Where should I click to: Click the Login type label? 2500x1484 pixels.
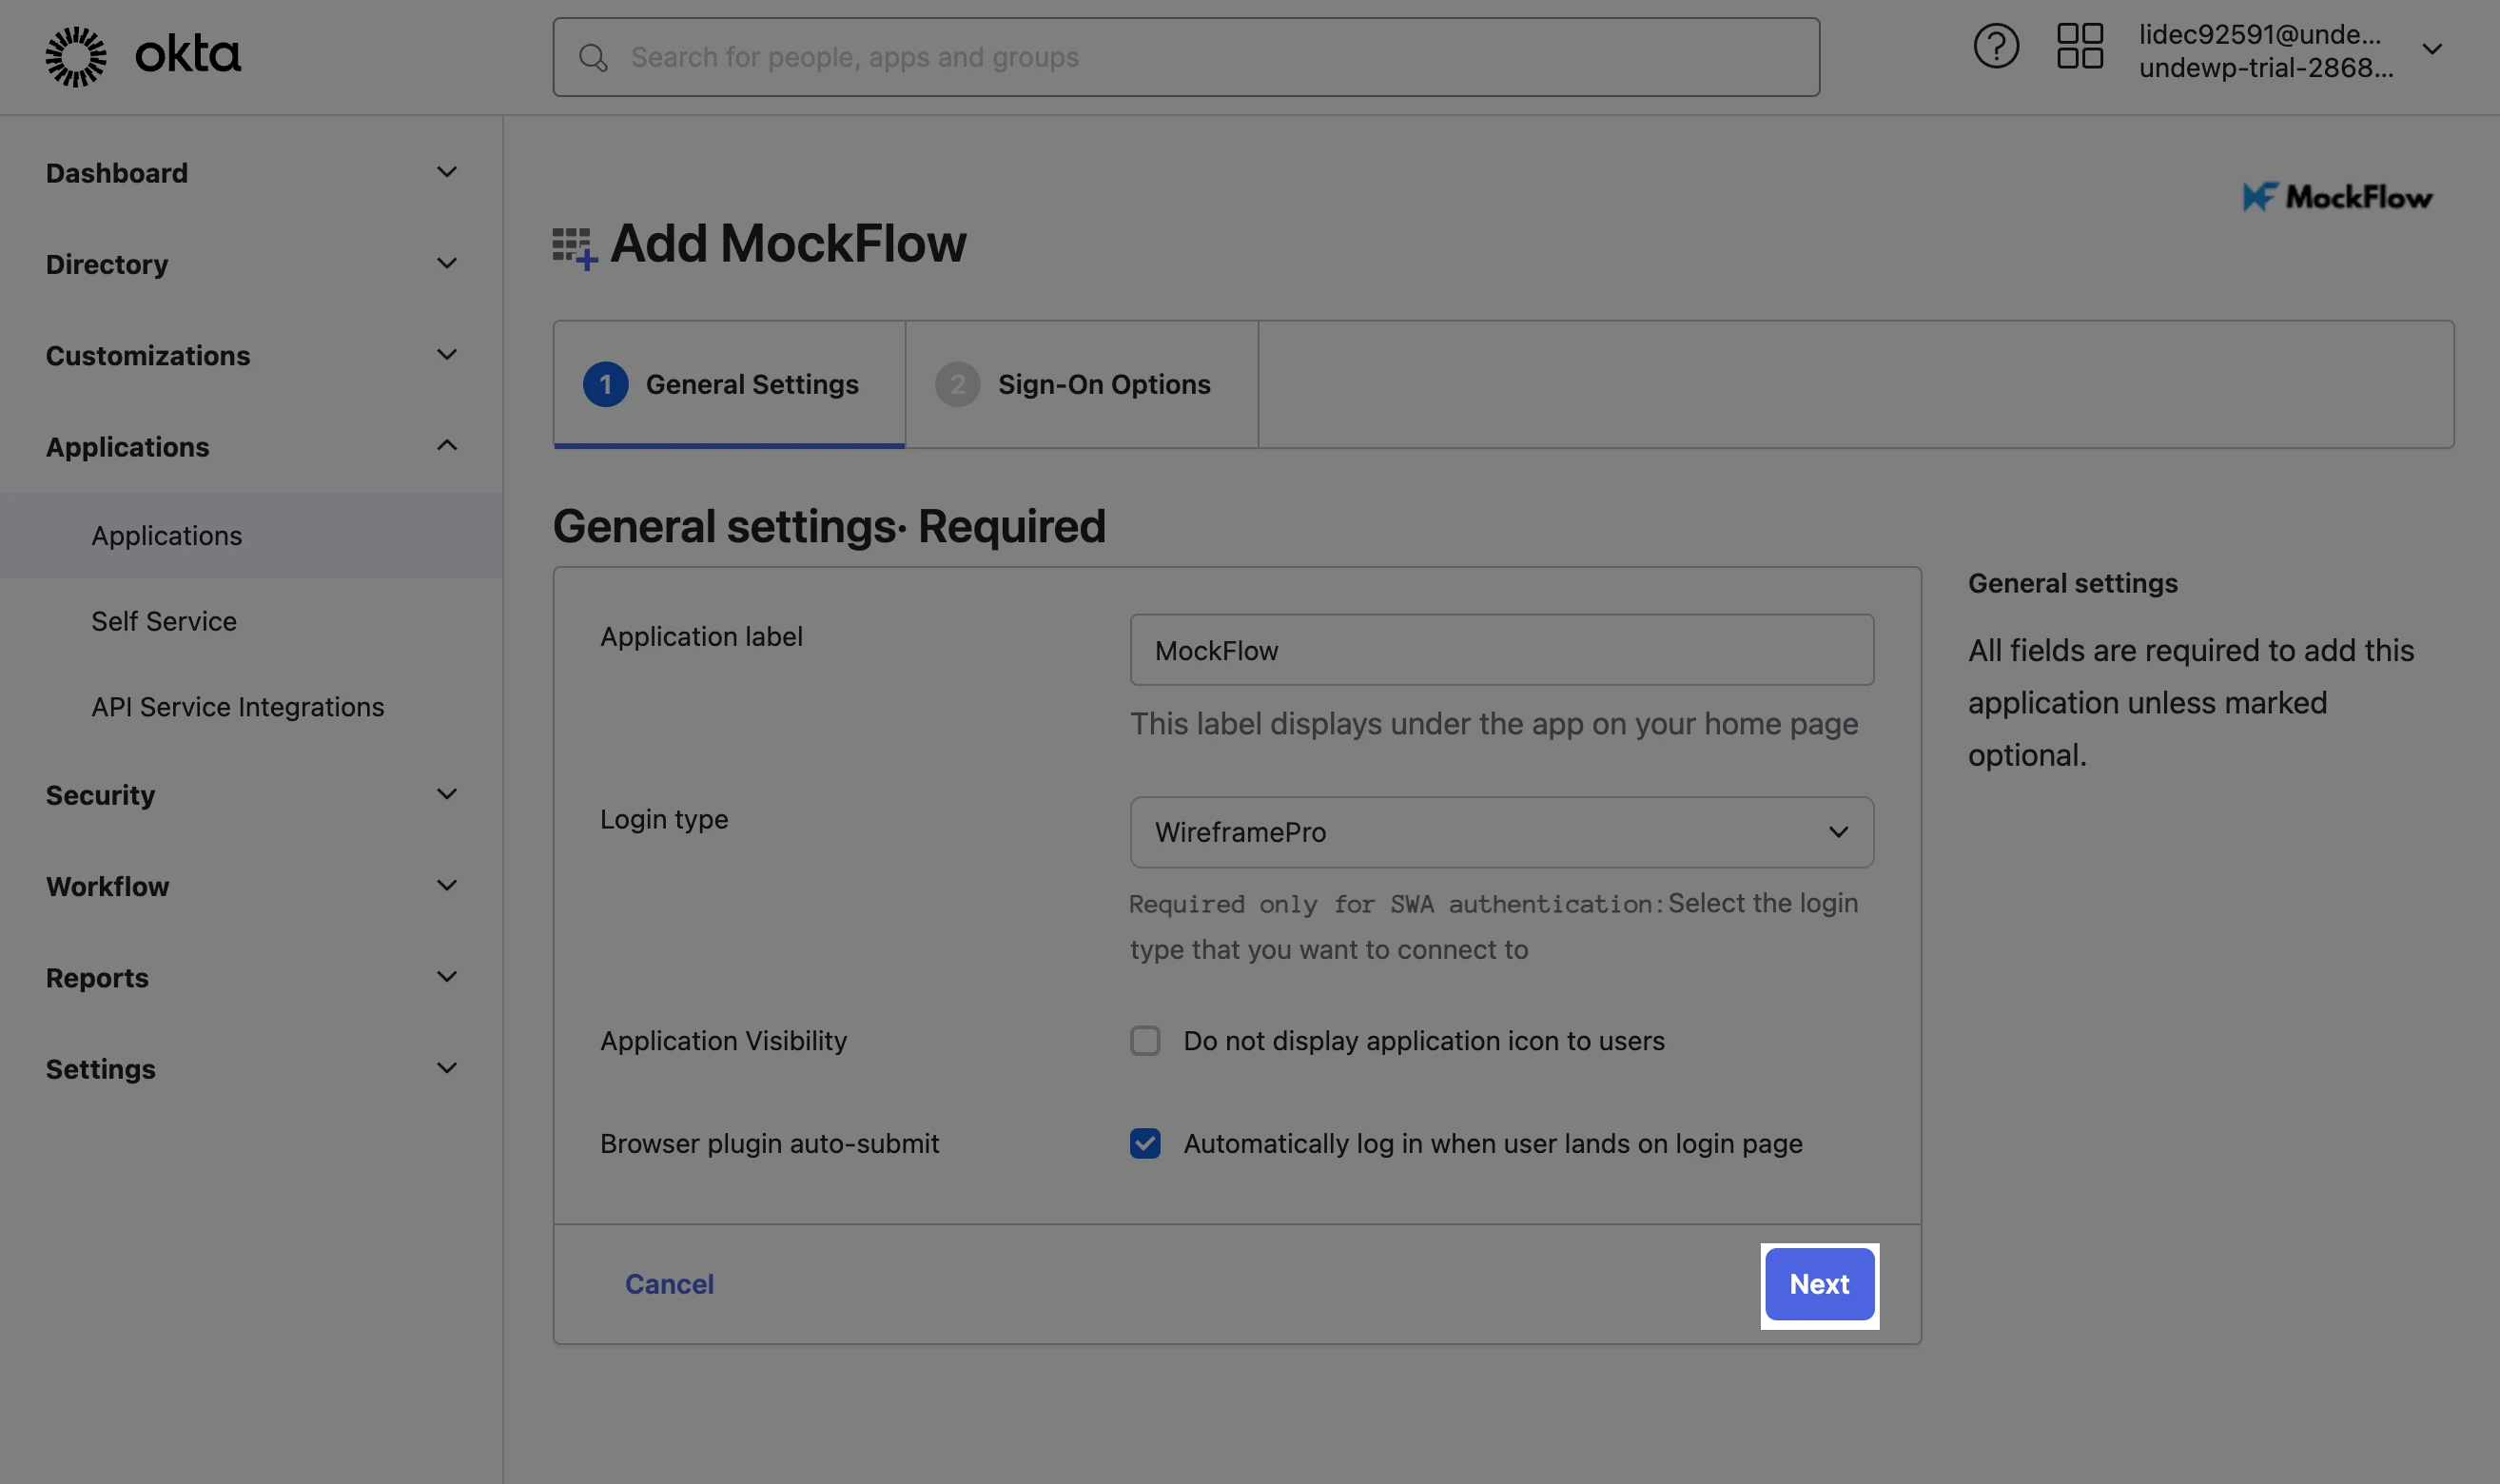664,820
